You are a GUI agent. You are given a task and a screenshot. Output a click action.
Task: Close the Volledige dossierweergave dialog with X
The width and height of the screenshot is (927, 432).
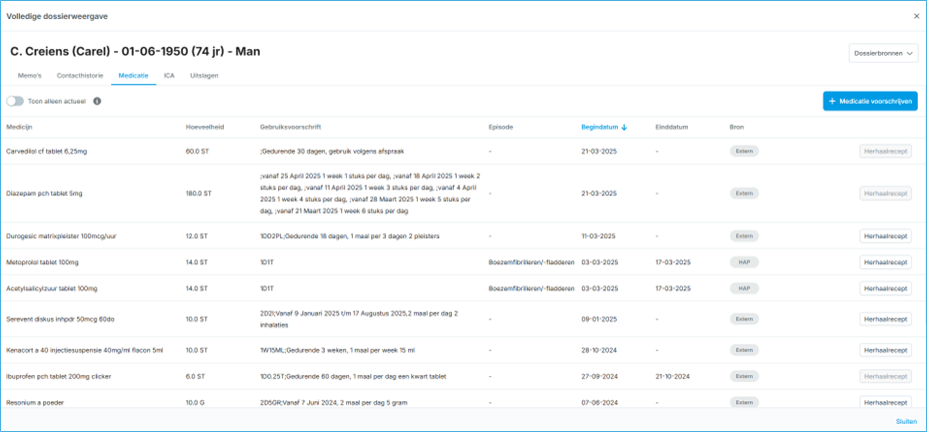916,16
